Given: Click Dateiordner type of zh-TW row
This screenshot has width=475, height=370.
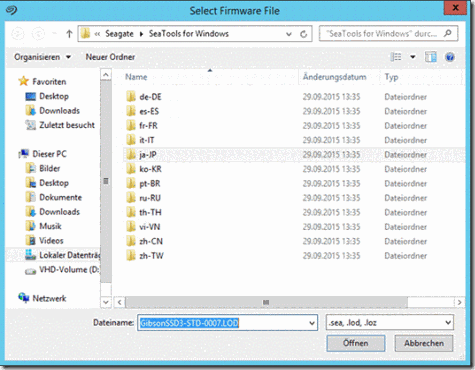Looking at the screenshot, I should click(406, 256).
